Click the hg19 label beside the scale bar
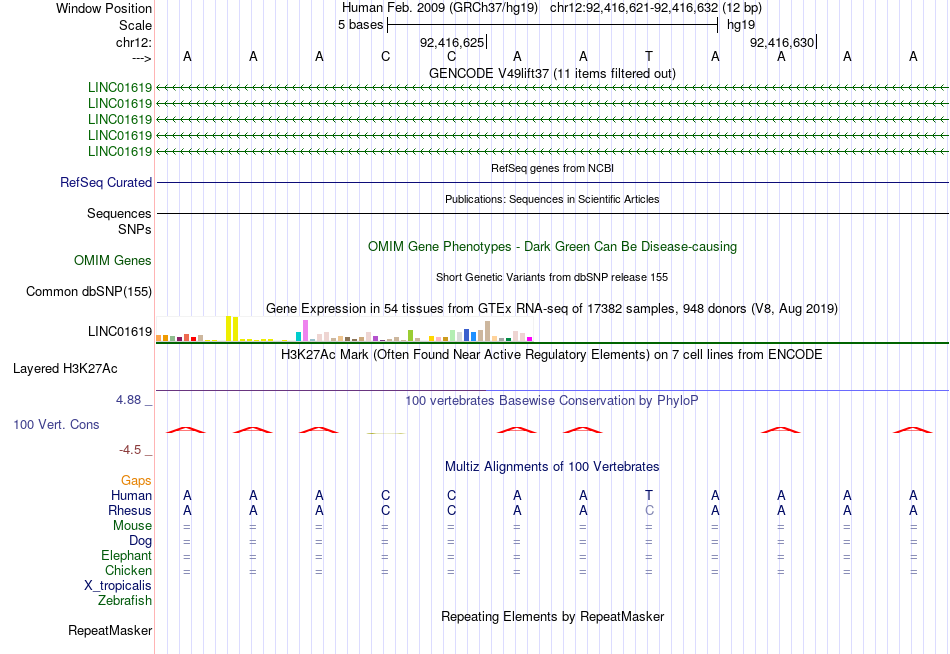The height and width of the screenshot is (654, 950). pyautogui.click(x=741, y=25)
